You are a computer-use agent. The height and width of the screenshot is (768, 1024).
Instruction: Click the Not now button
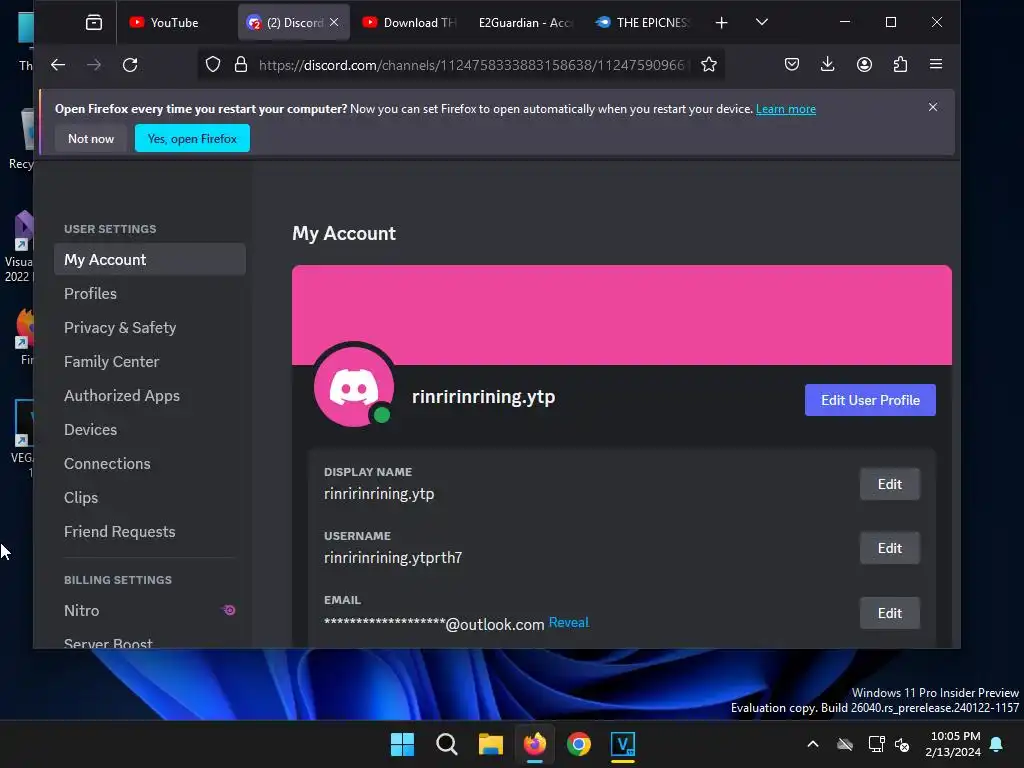(x=91, y=138)
